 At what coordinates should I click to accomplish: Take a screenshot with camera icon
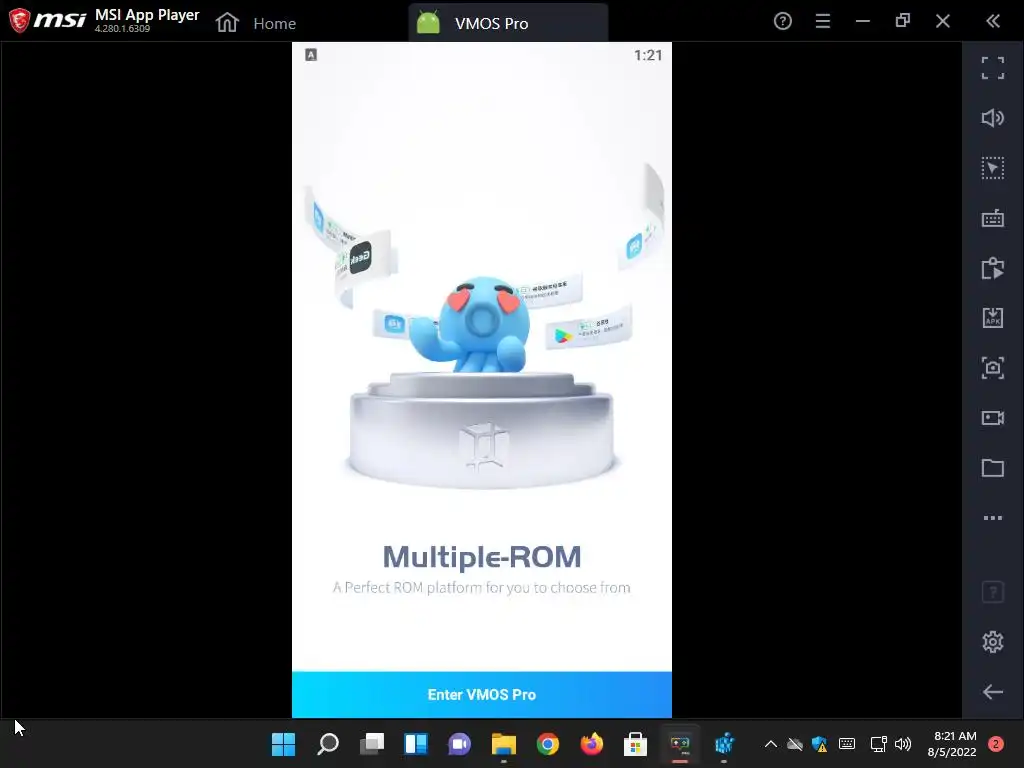coord(993,368)
